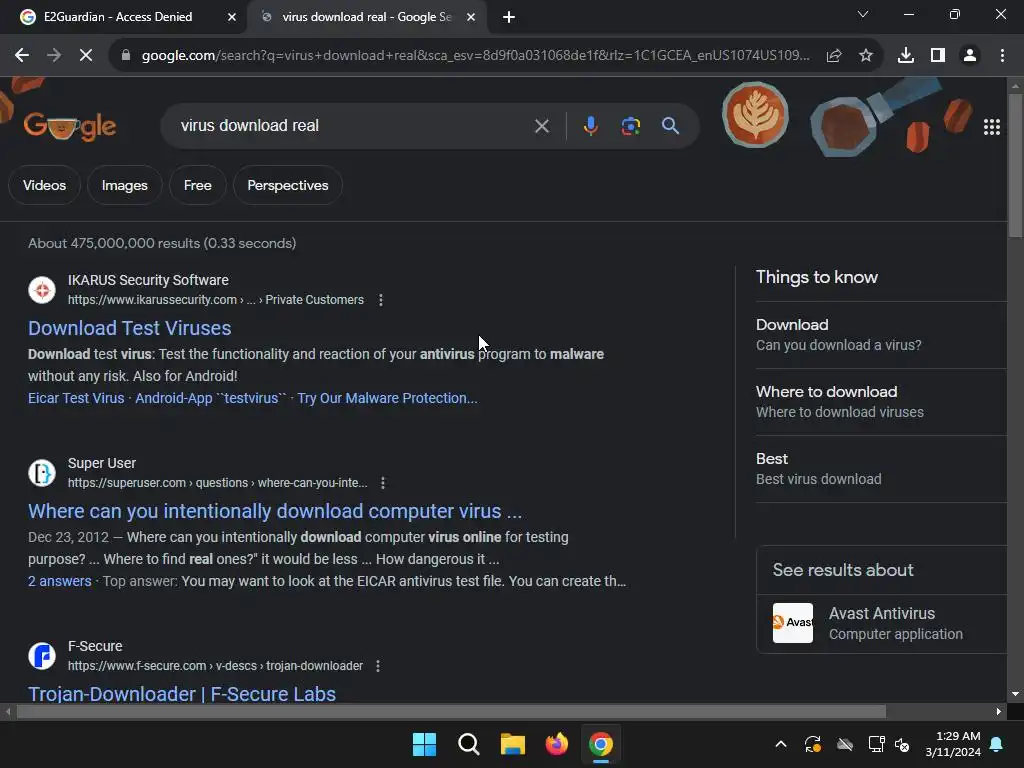Screen dimensions: 1024x768
Task: Start voice search with microphone
Action: [x=590, y=126]
